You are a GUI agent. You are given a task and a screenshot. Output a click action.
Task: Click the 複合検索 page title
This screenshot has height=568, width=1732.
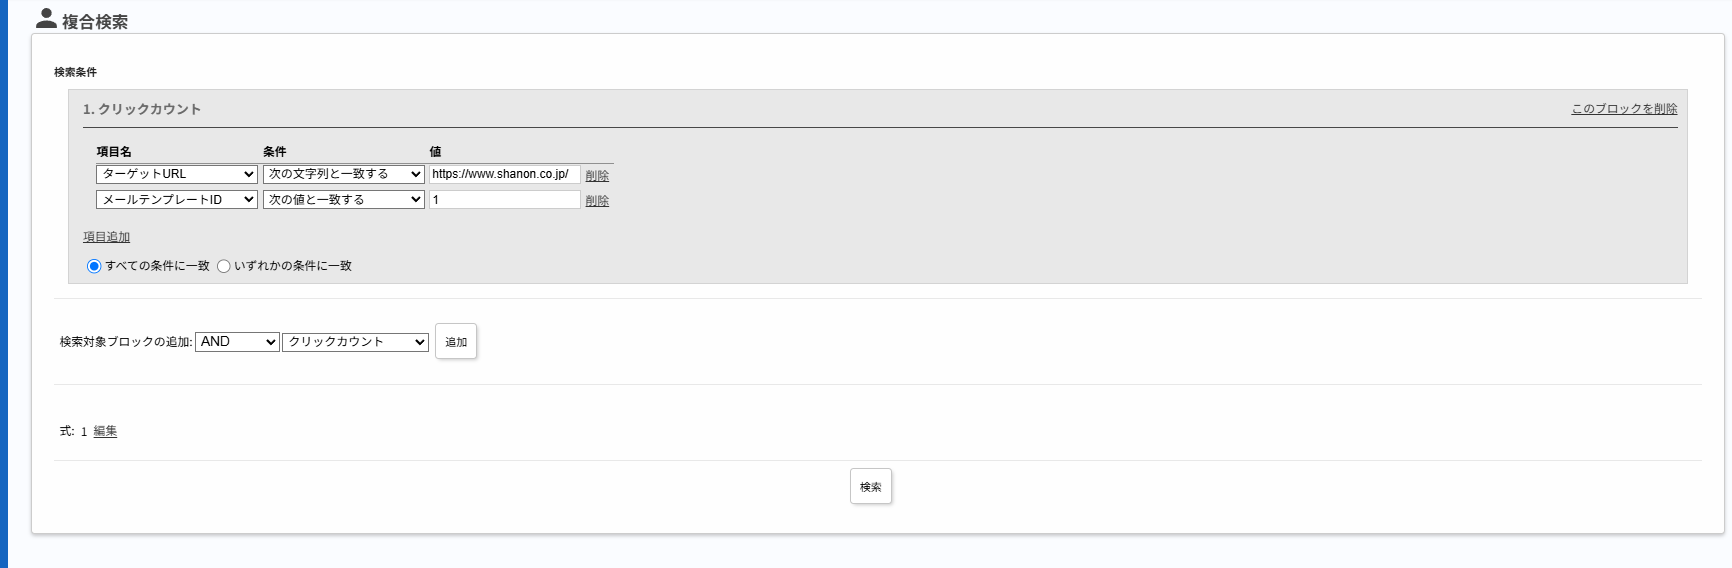[95, 21]
